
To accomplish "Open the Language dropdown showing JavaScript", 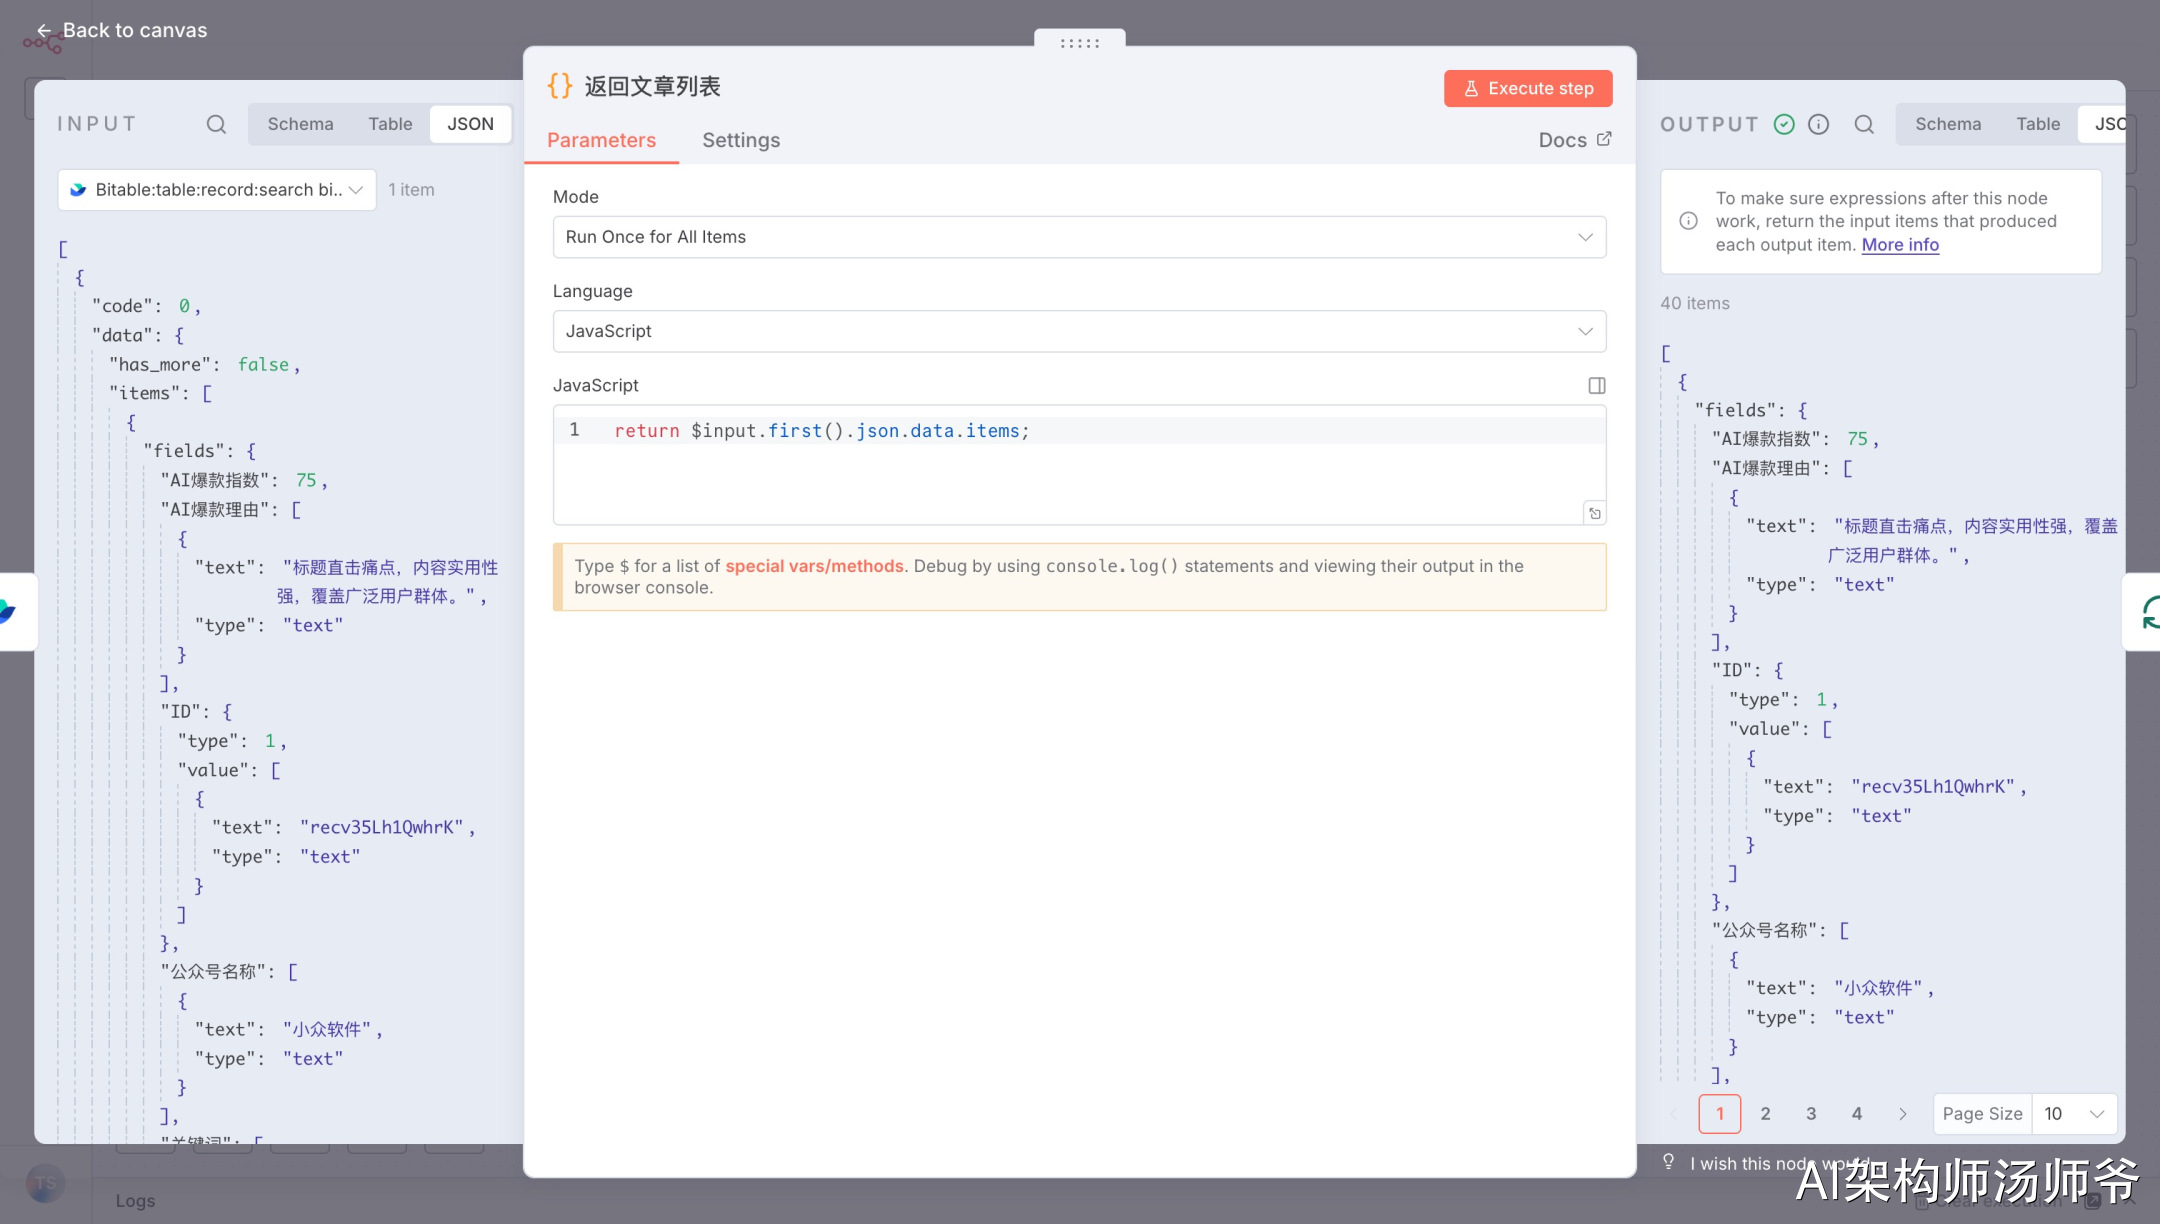I will point(1079,331).
